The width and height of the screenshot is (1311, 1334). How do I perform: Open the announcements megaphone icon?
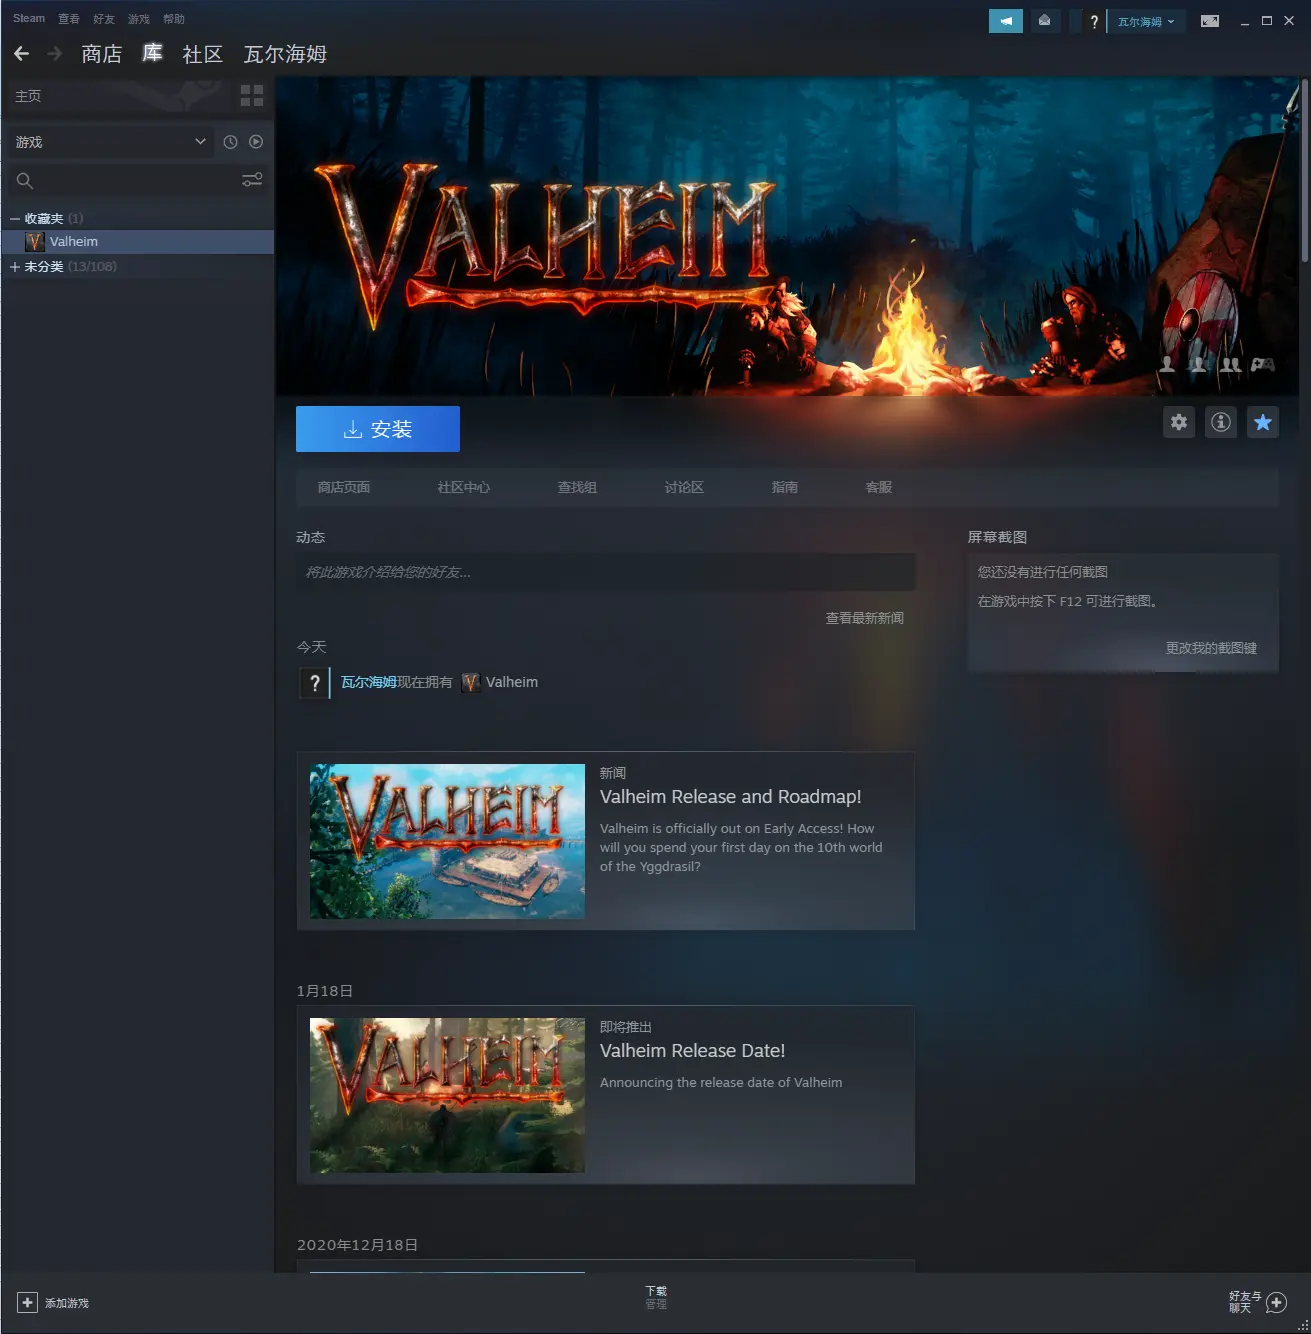pyautogui.click(x=1005, y=21)
